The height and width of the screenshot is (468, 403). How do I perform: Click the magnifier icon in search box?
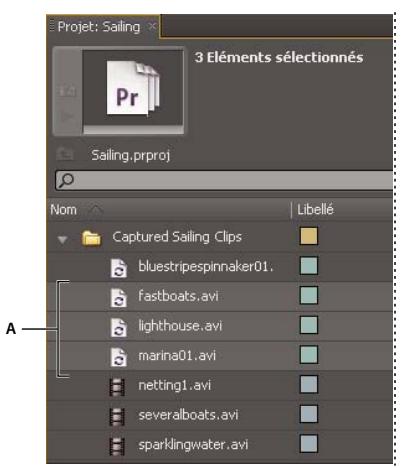pyautogui.click(x=66, y=180)
